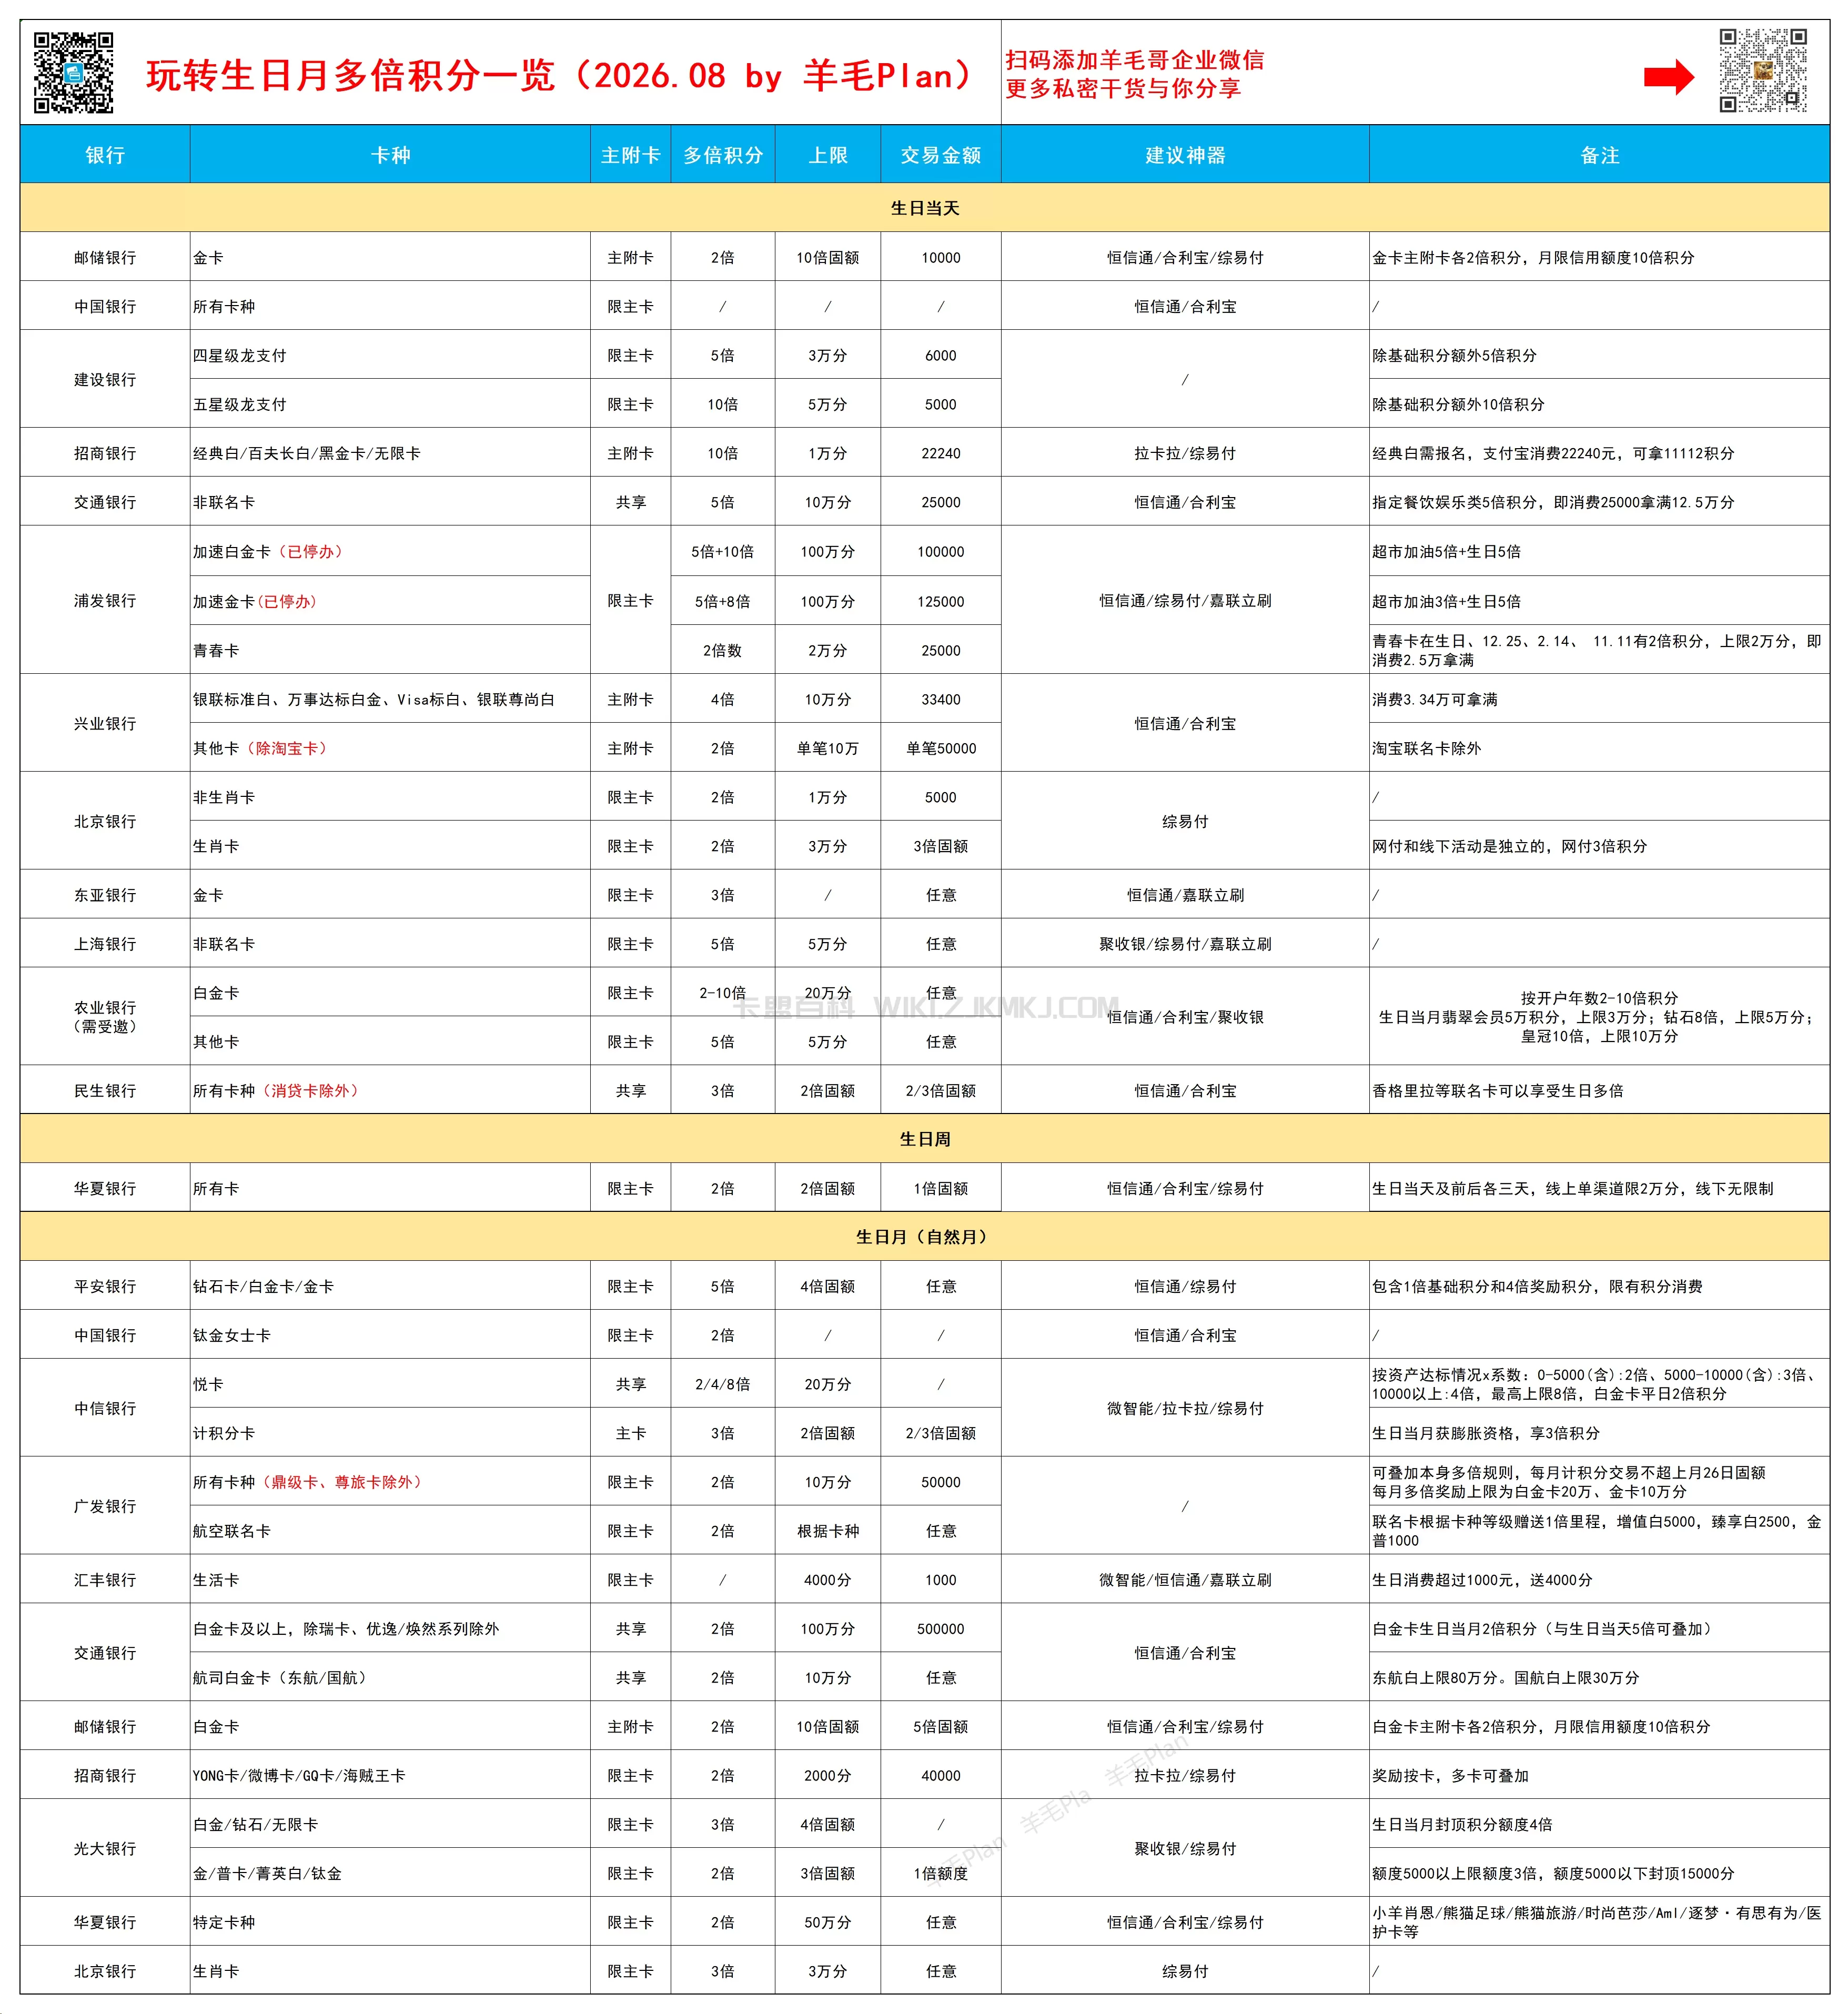Click the "卡种" column header
This screenshot has width=1848, height=2014.
coord(390,155)
